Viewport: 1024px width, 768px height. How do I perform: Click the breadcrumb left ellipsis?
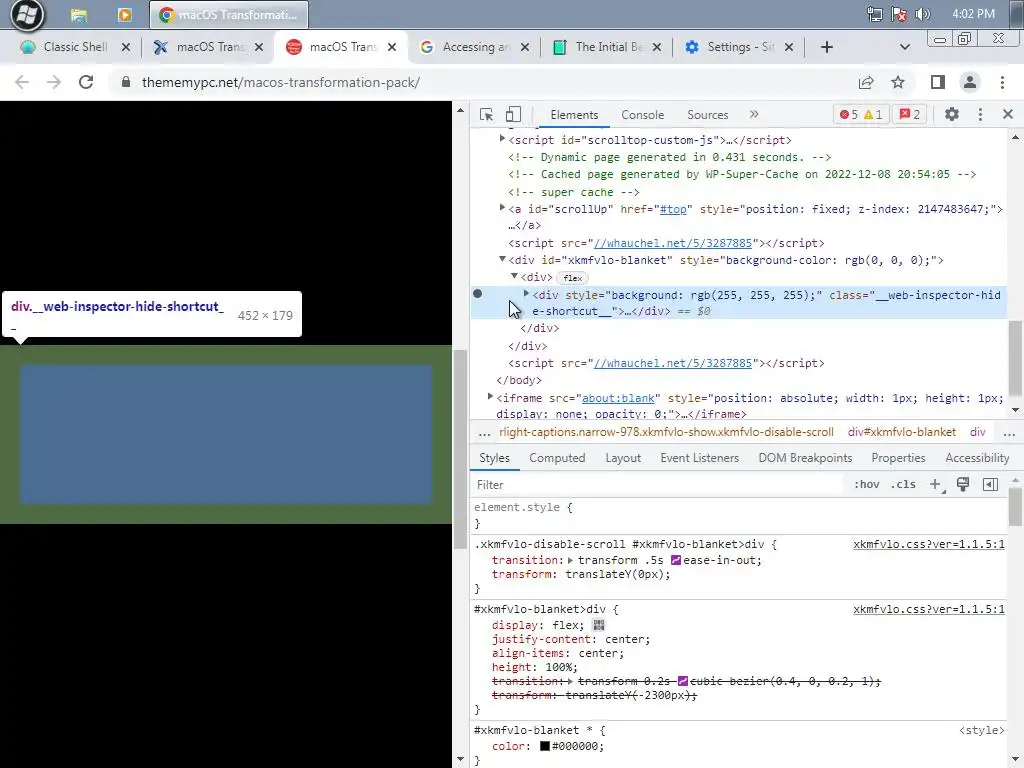point(484,432)
